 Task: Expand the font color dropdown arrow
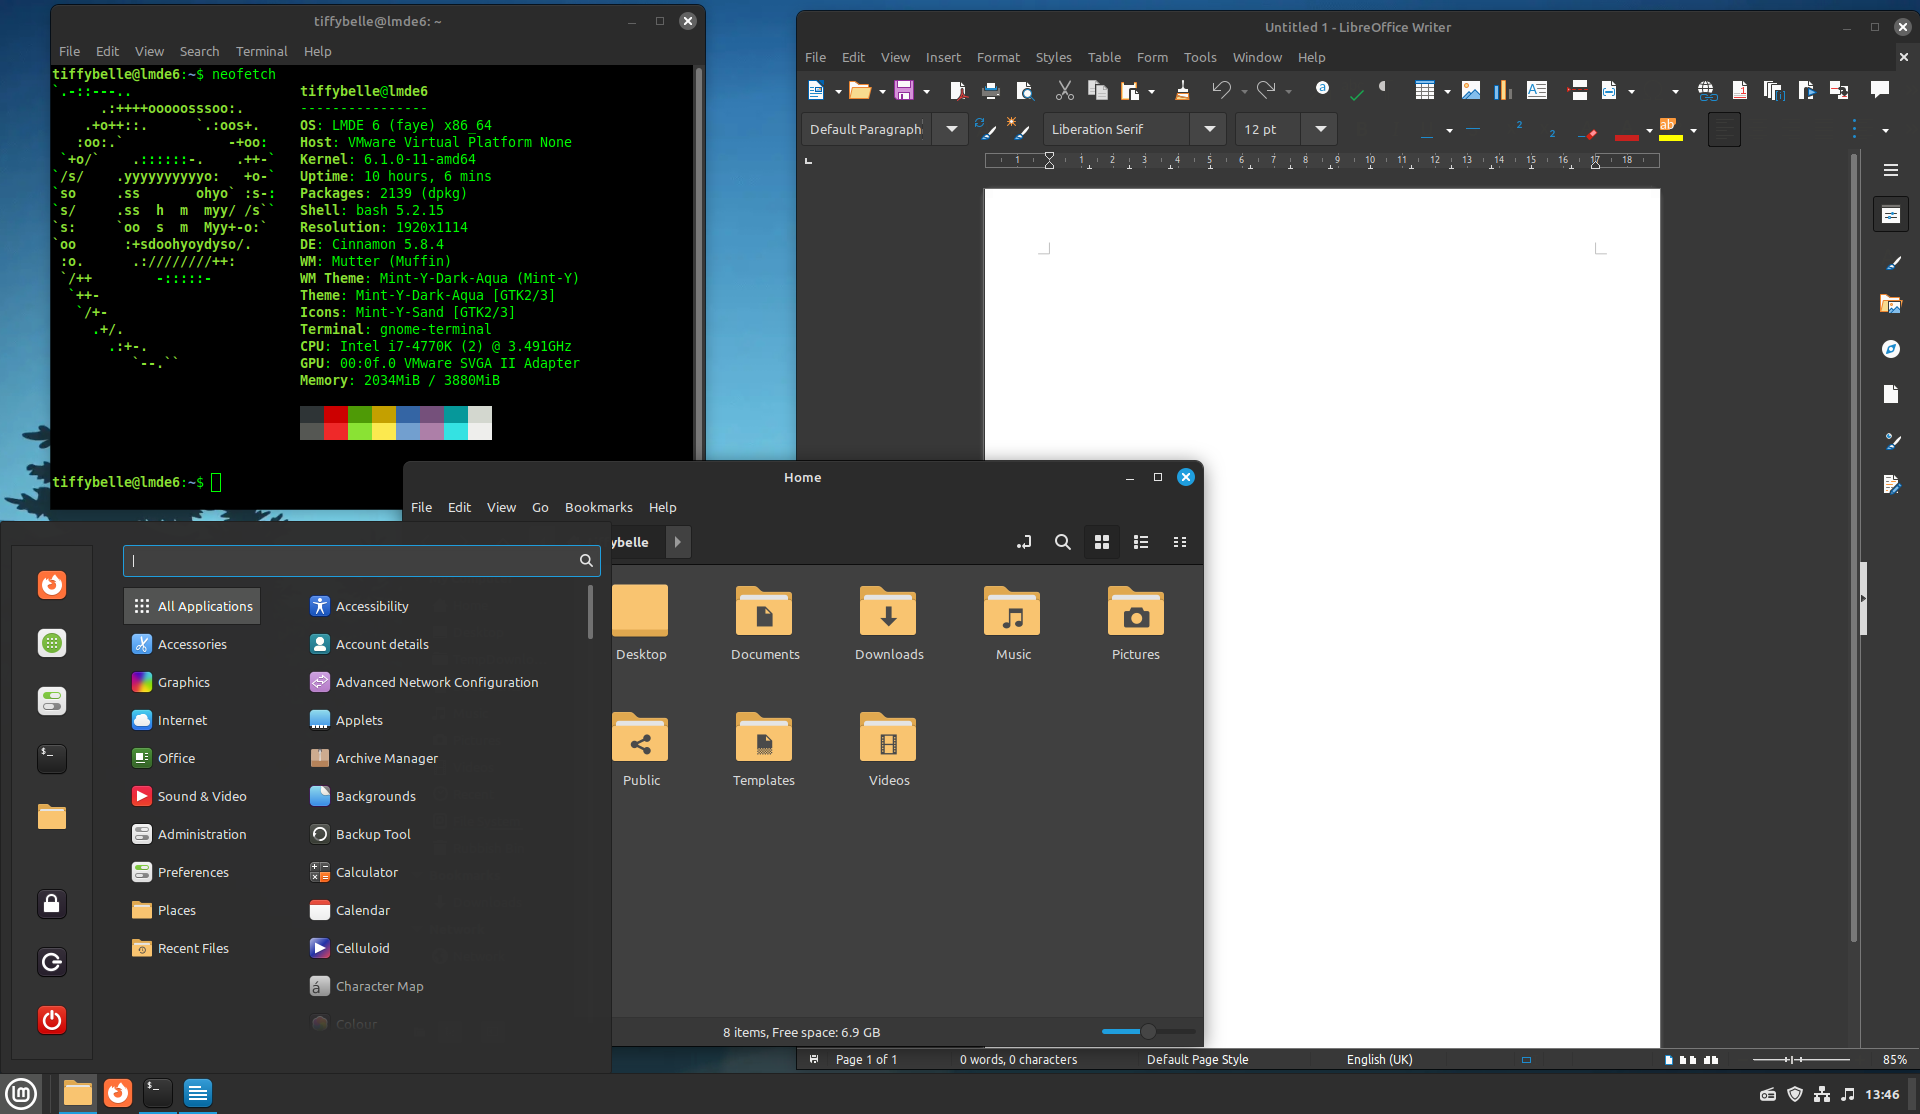click(1649, 130)
